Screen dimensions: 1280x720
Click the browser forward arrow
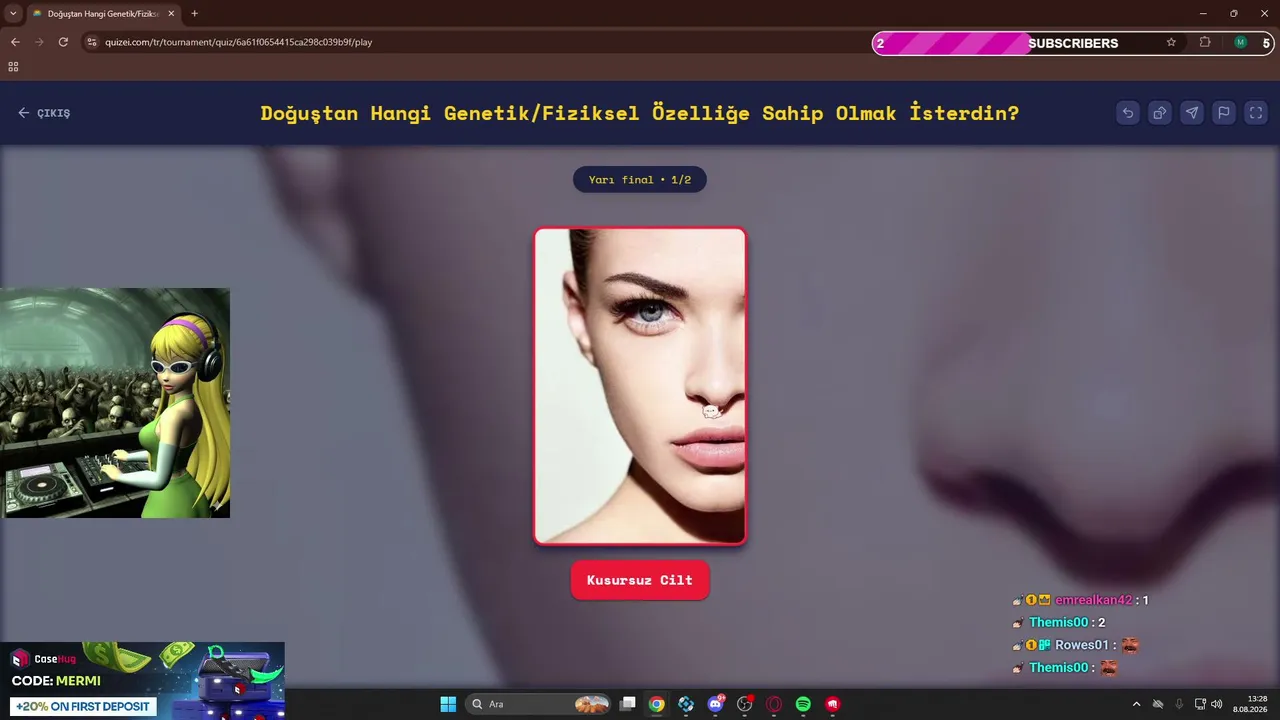click(x=39, y=42)
